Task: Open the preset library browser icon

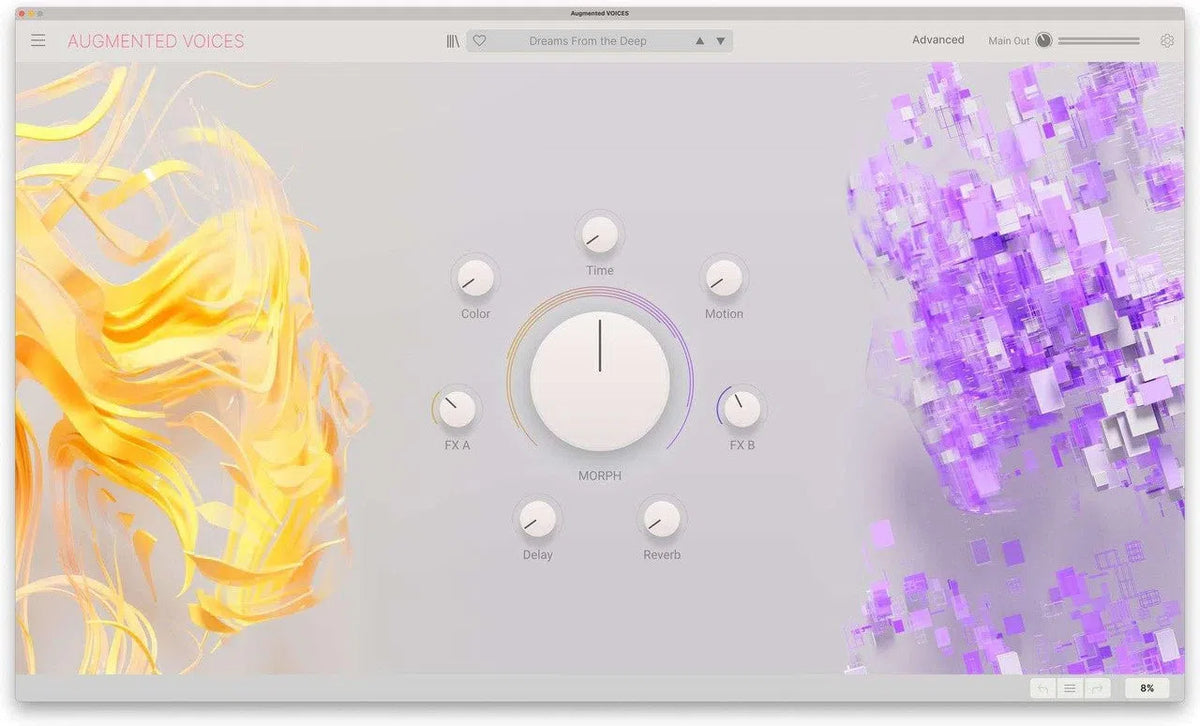Action: click(452, 40)
